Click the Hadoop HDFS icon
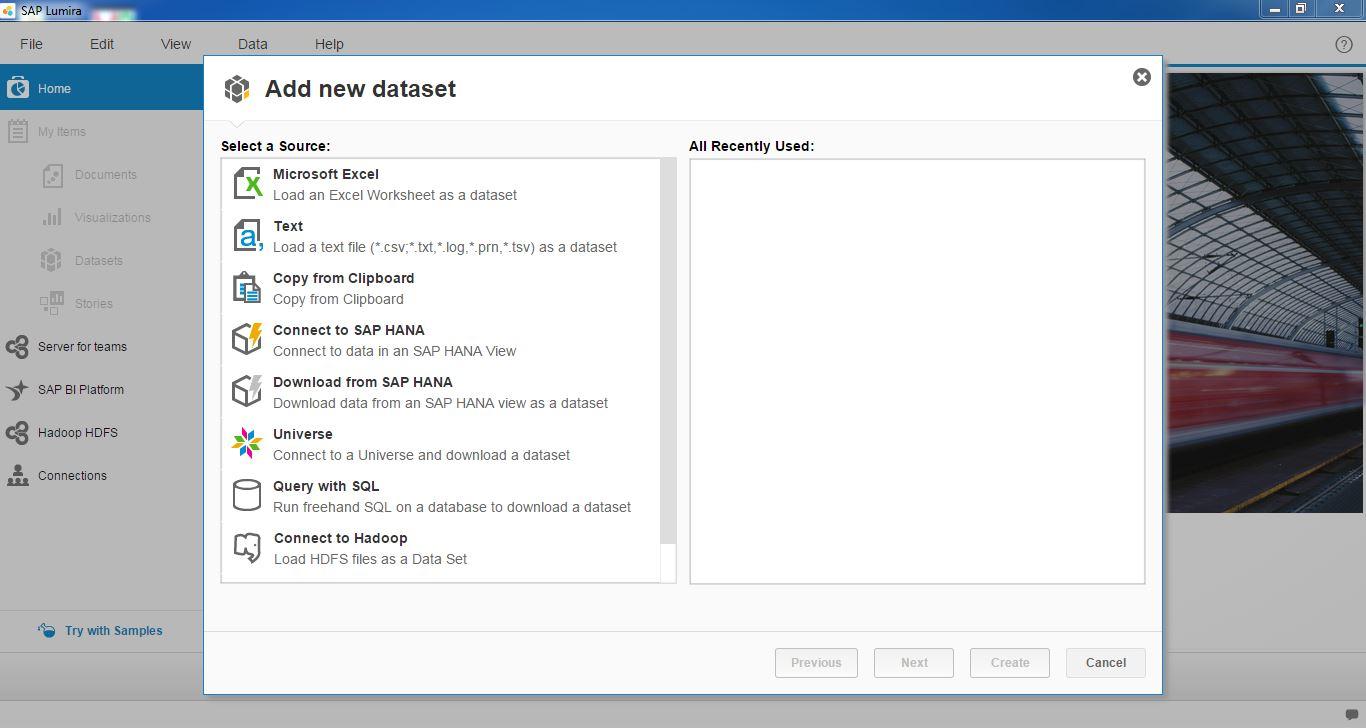The image size is (1366, 728). (17, 433)
